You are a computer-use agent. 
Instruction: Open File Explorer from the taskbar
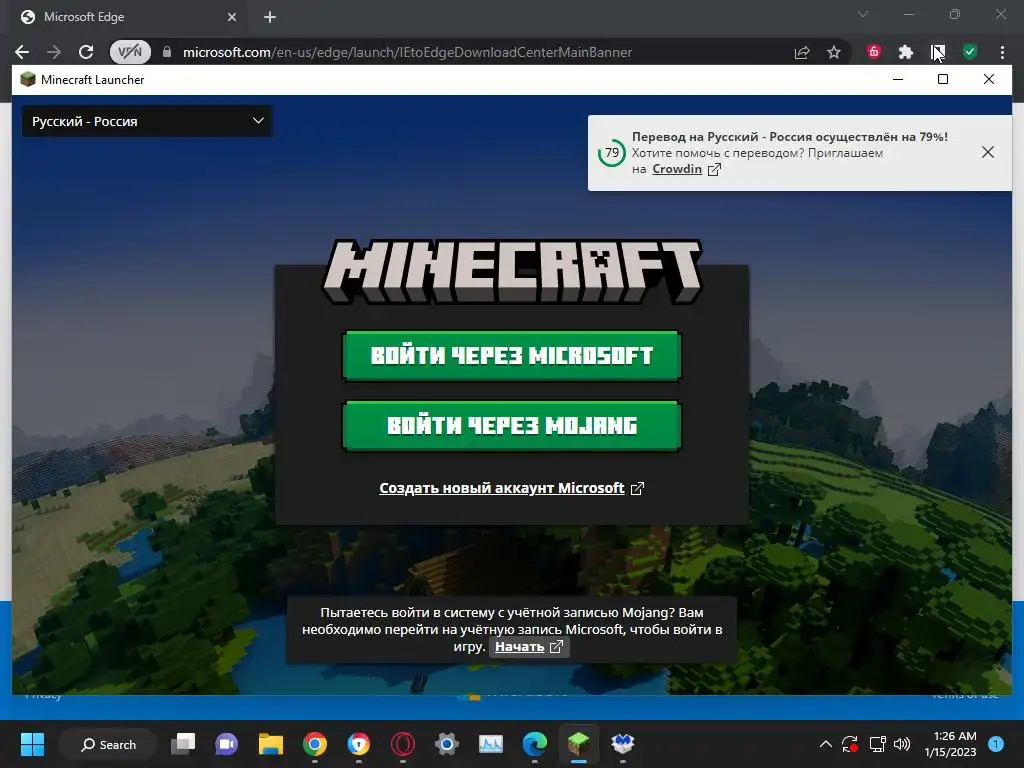270,744
